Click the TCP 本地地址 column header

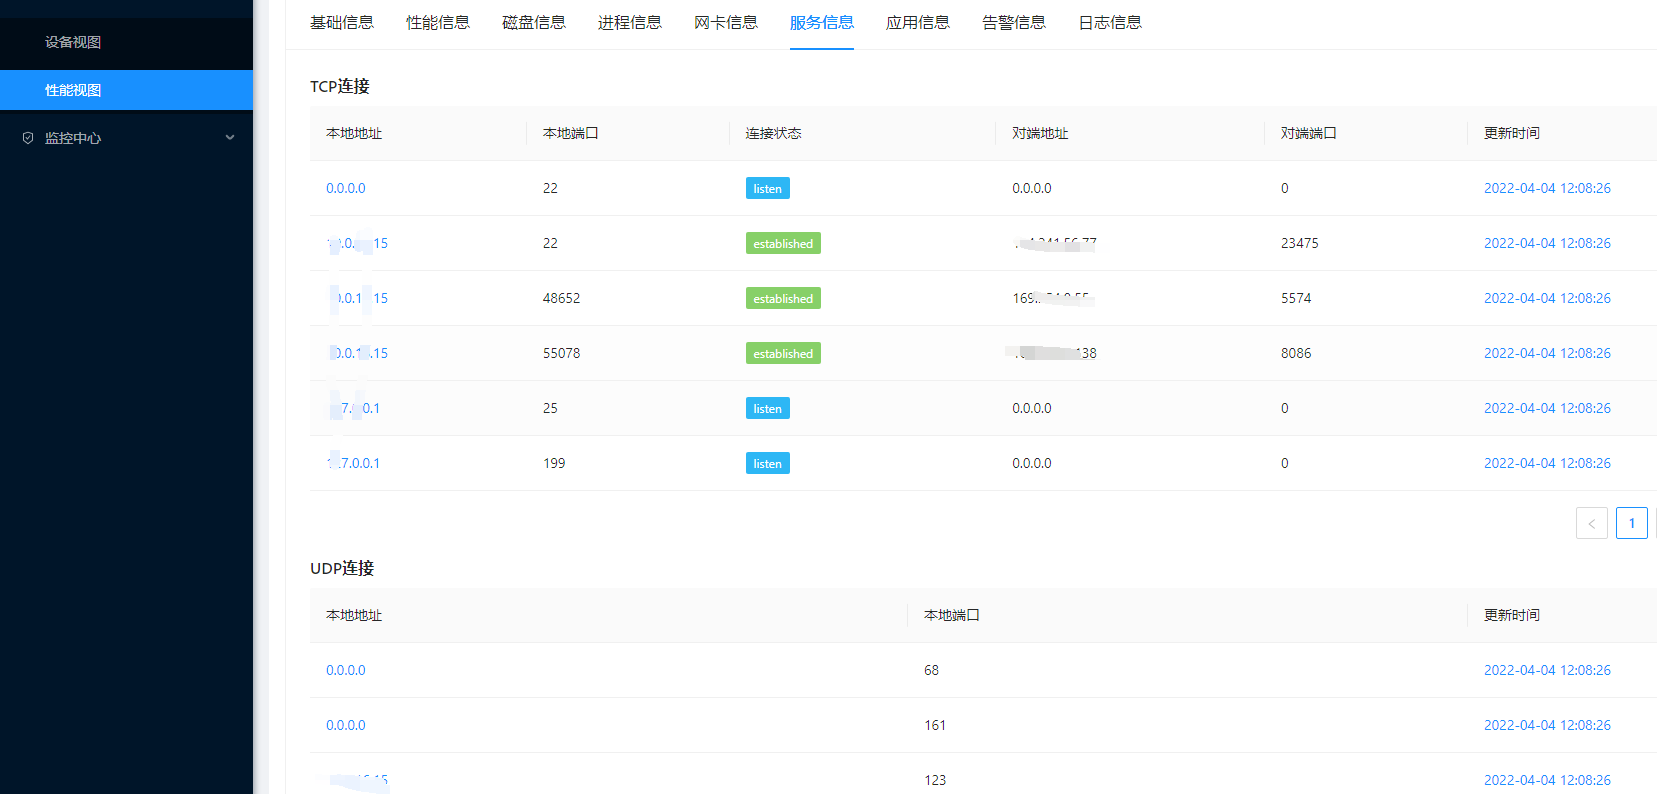click(354, 133)
